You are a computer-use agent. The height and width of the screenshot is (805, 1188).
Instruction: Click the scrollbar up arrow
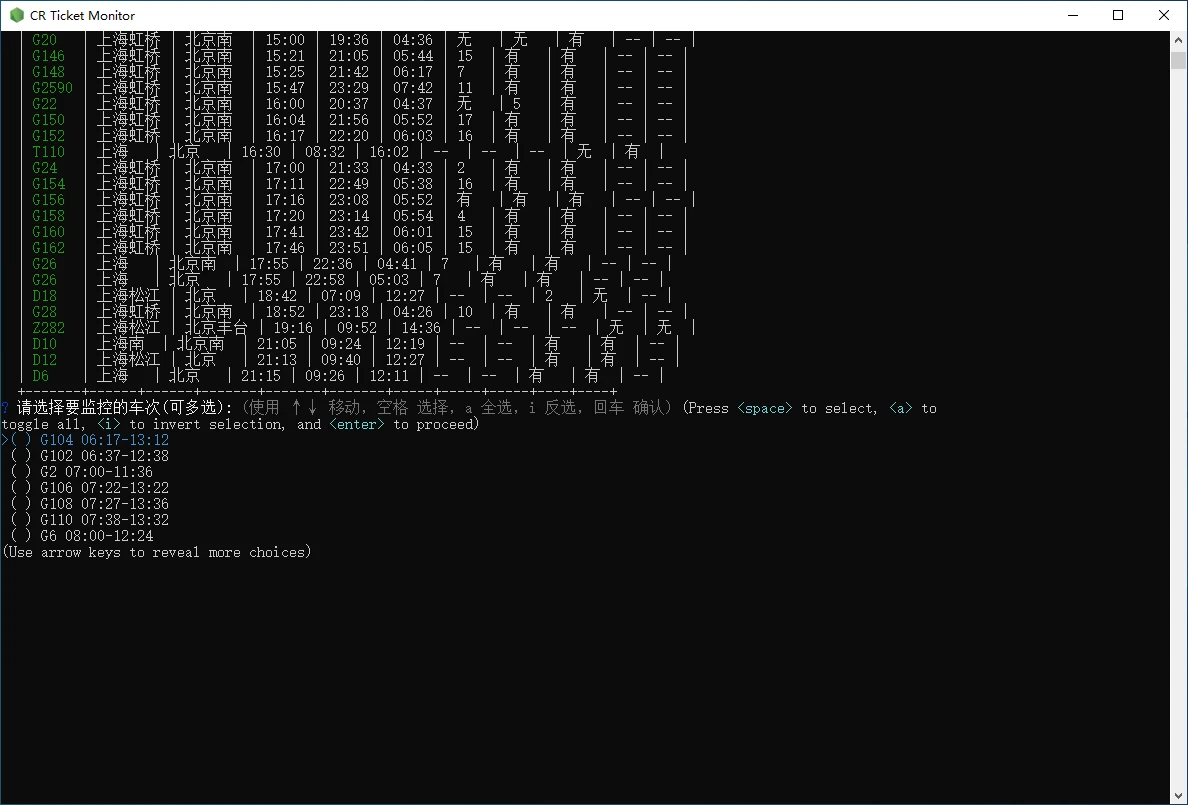[x=1178, y=40]
